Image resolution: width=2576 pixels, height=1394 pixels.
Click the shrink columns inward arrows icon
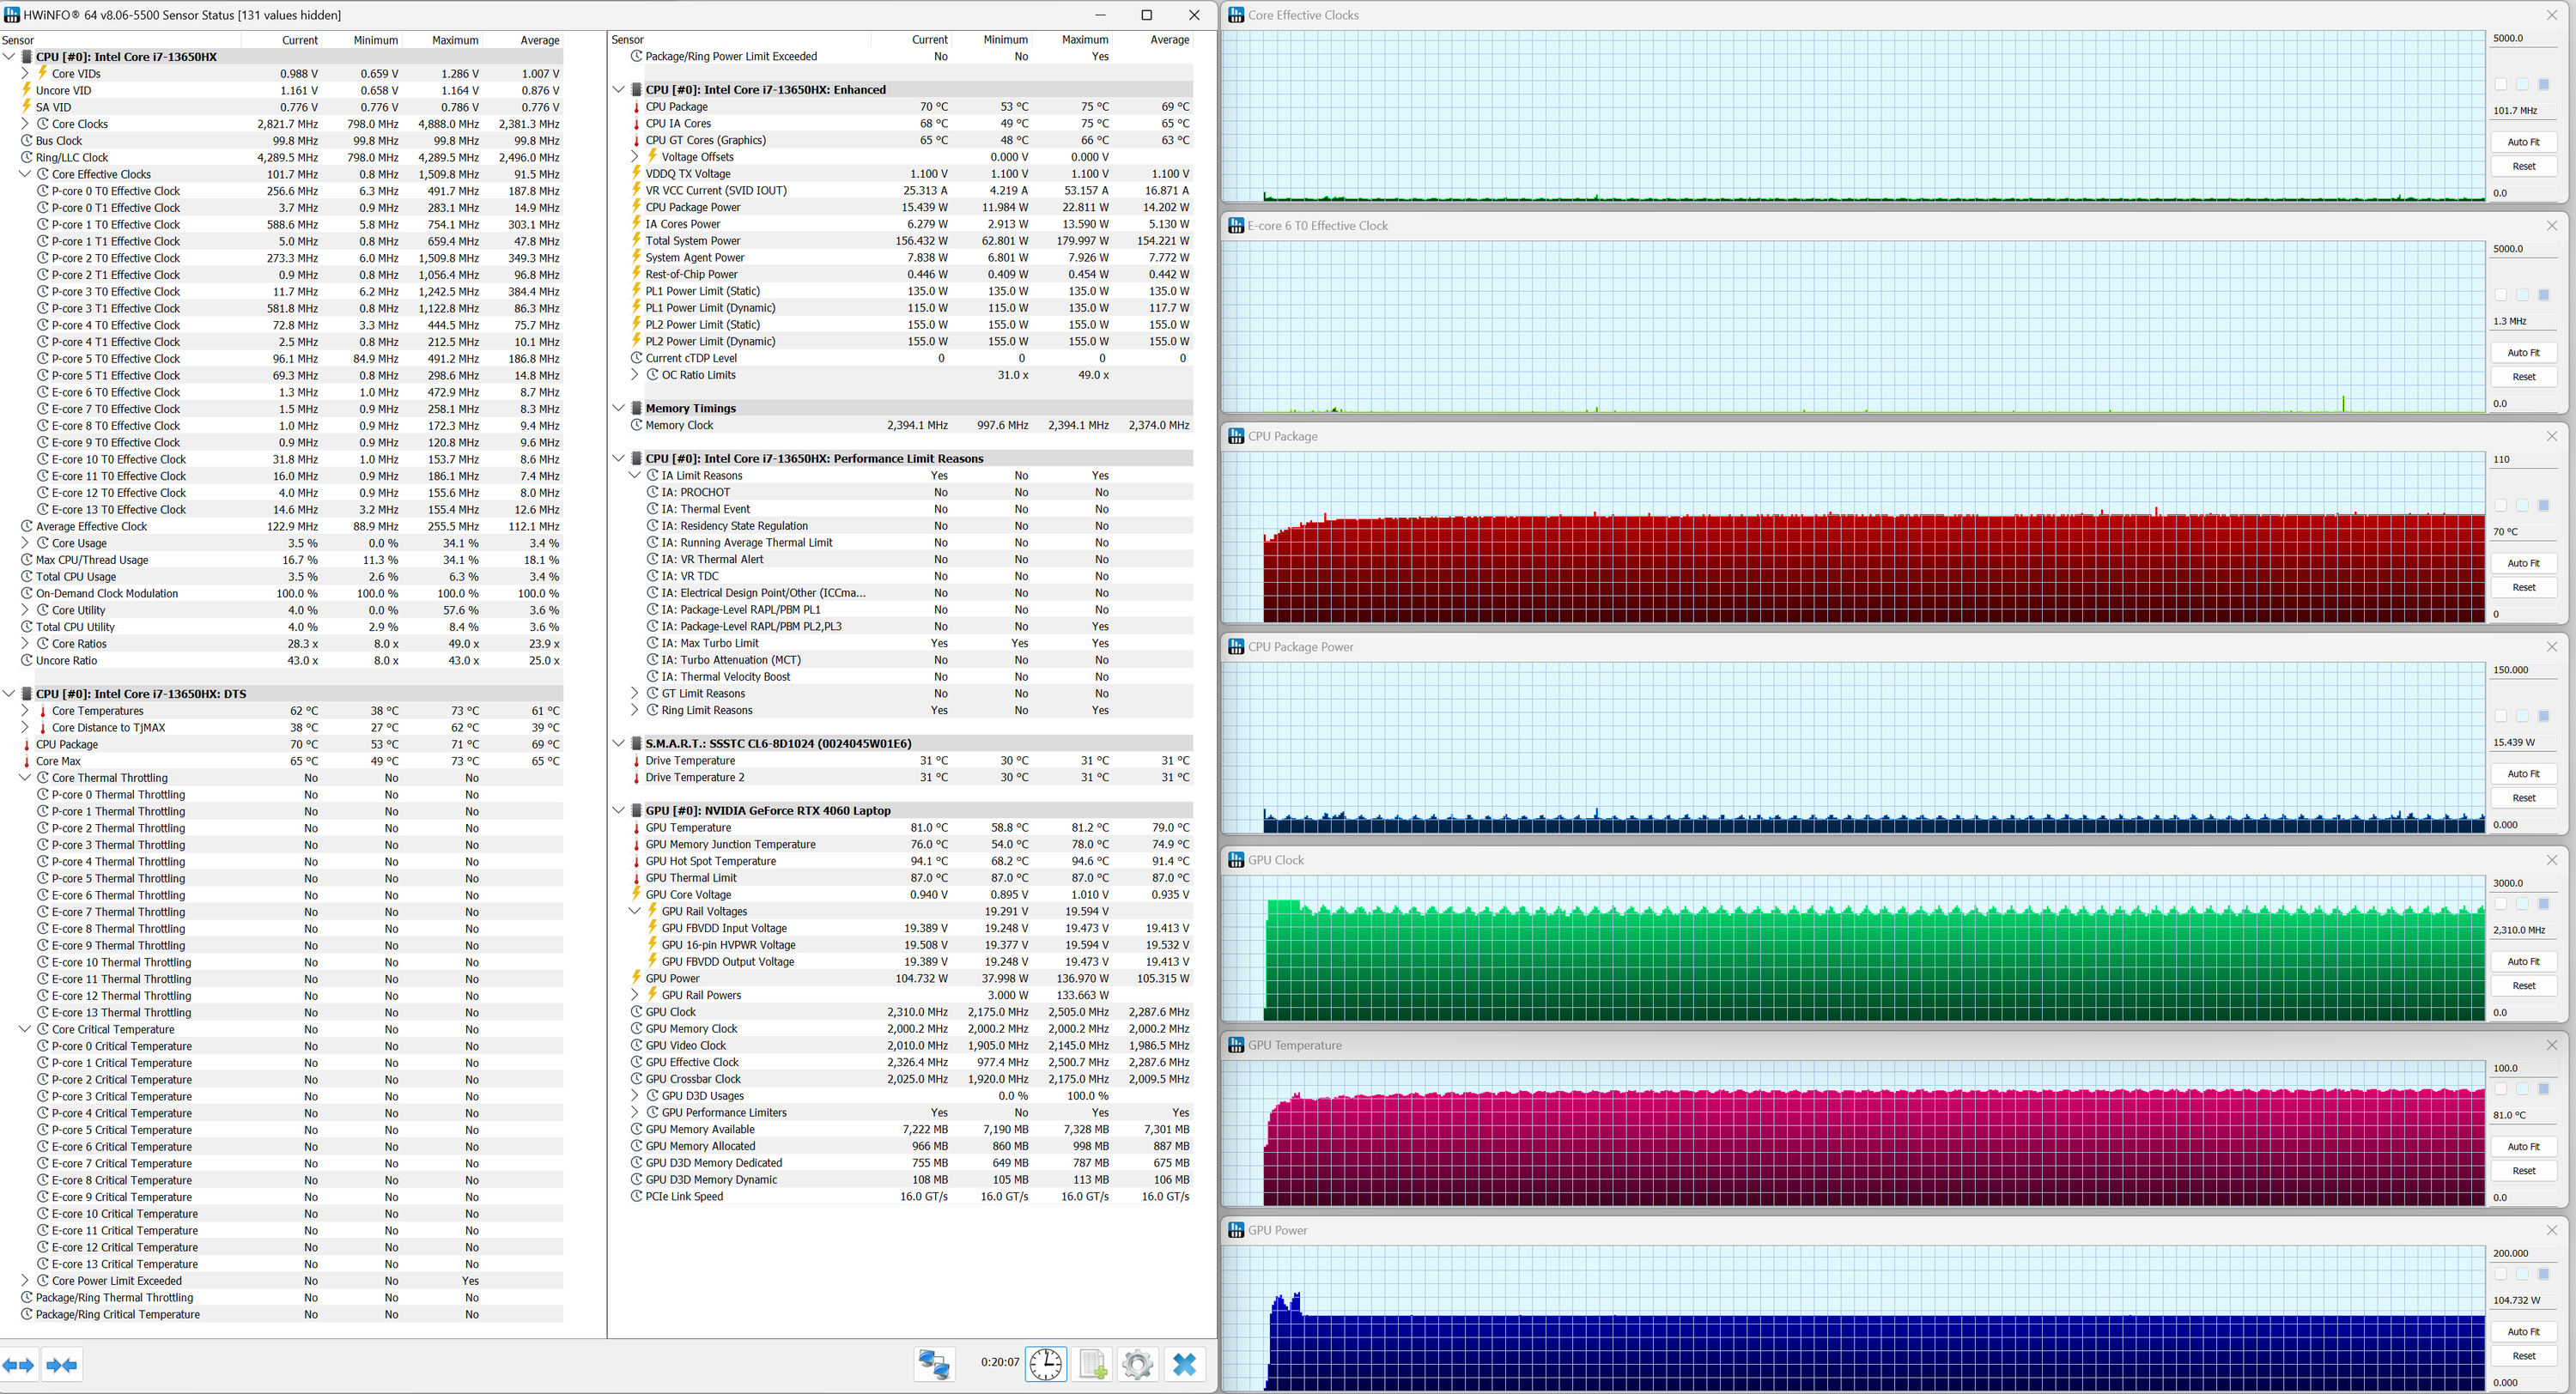tap(62, 1365)
